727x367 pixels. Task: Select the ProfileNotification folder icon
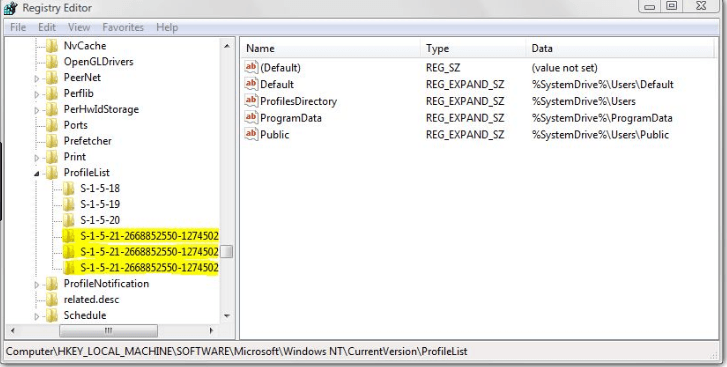click(x=52, y=284)
